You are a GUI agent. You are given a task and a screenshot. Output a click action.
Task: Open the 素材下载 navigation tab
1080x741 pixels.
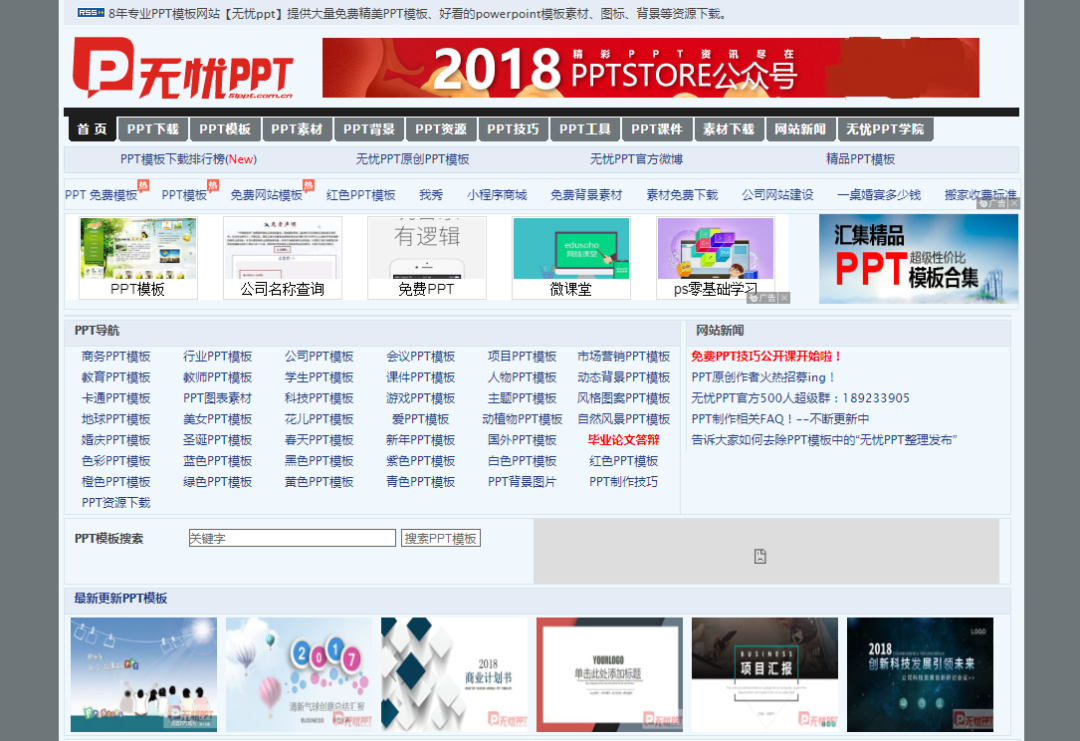[728, 129]
